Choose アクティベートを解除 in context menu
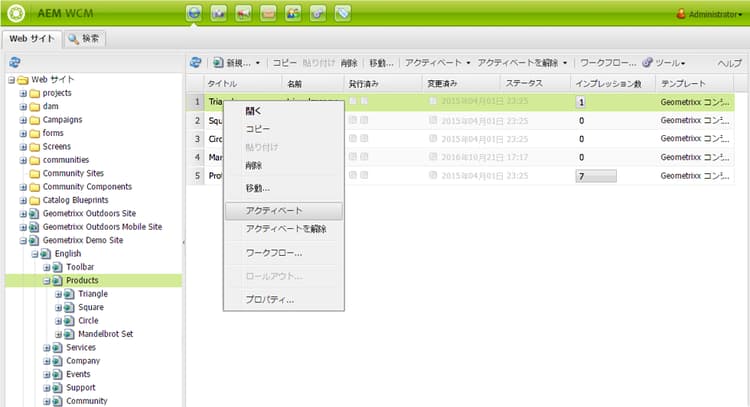 tap(284, 229)
